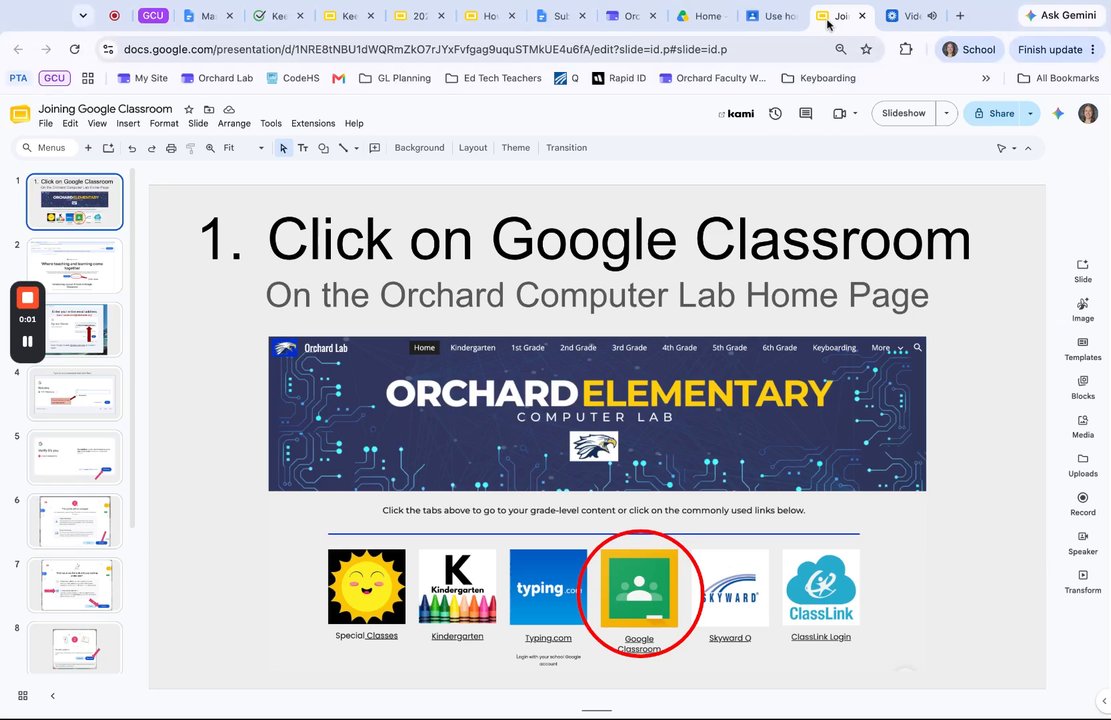This screenshot has width=1111, height=720.
Task: Select the Text box tool
Action: point(303,148)
